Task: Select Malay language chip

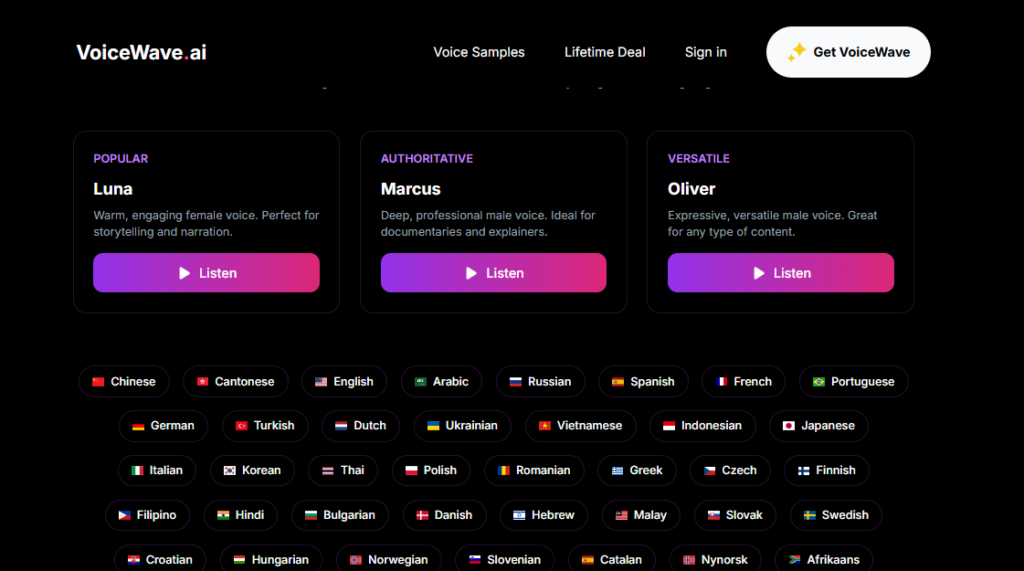Action: (x=641, y=515)
